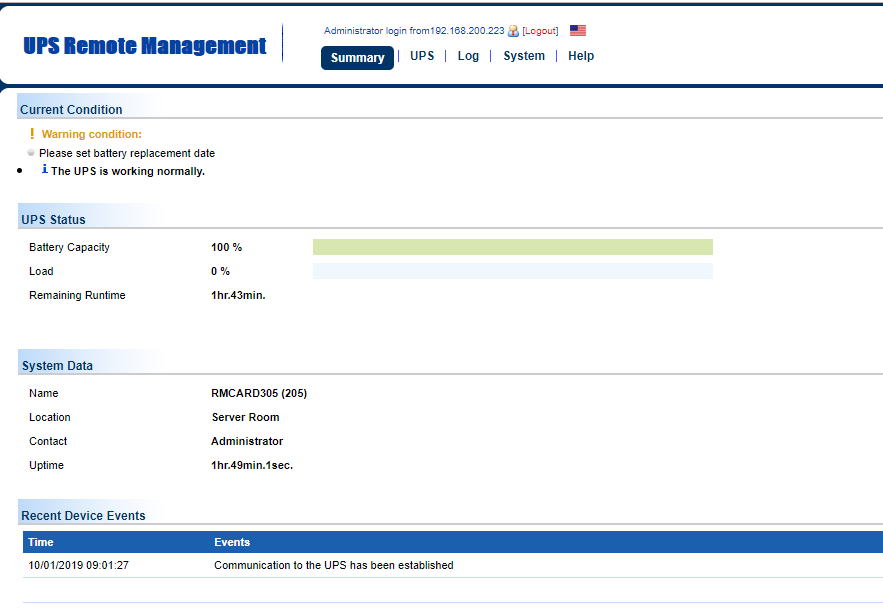
Task: Open the Help menu
Action: click(581, 56)
